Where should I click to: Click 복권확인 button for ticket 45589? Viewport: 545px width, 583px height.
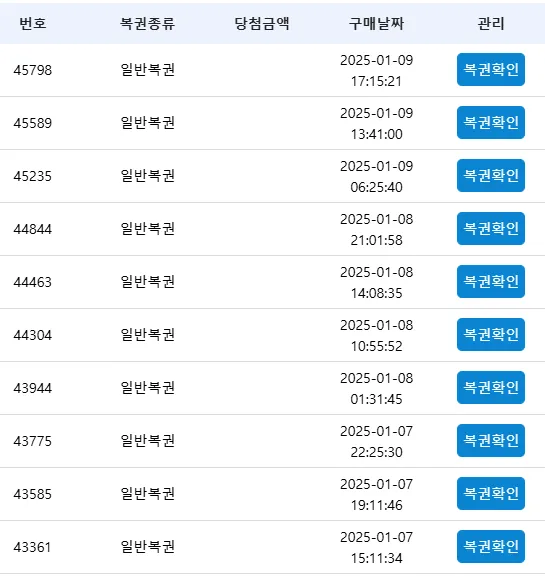(491, 122)
